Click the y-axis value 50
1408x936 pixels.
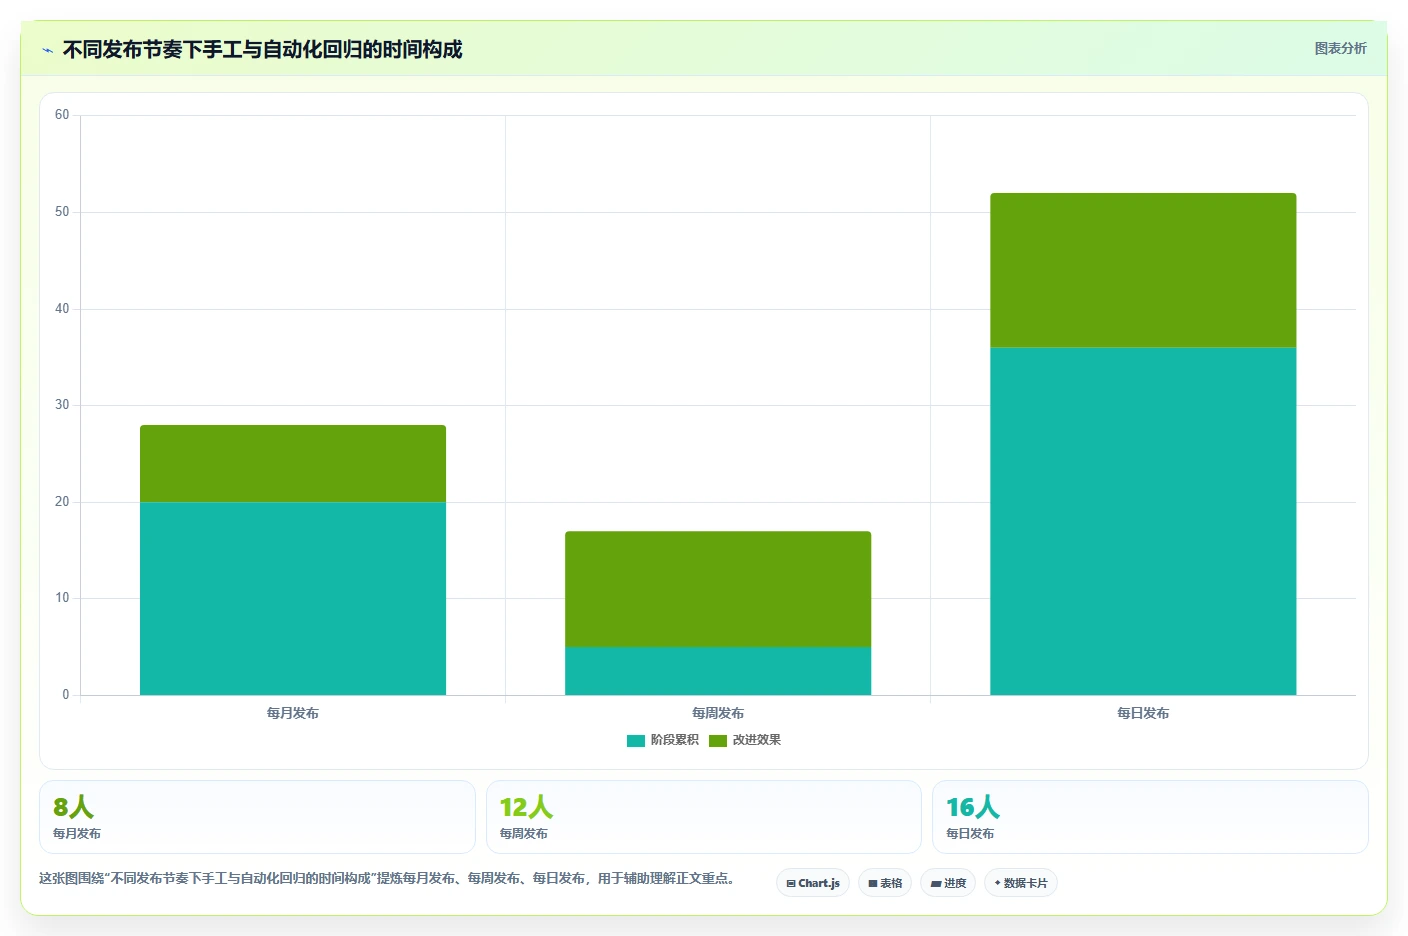tap(62, 212)
